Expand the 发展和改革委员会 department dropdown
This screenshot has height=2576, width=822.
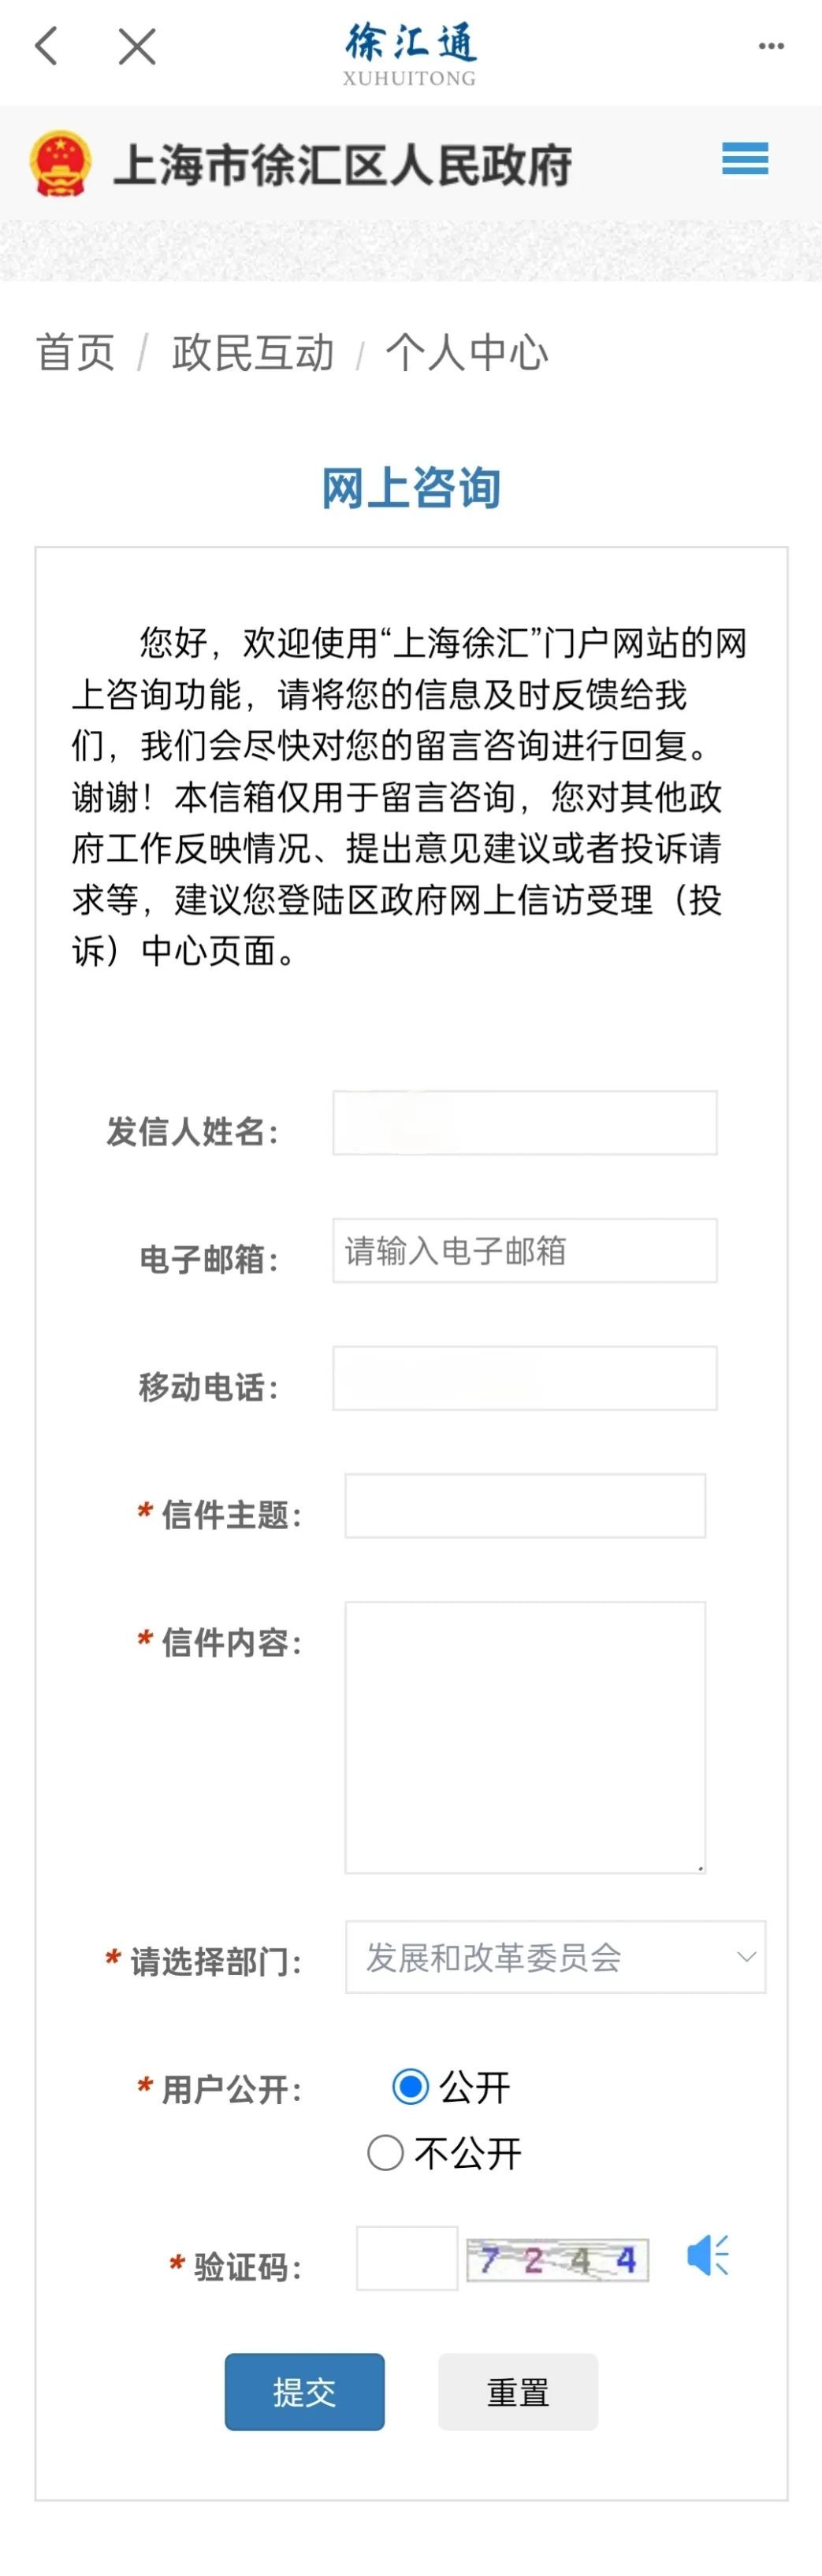click(x=555, y=1956)
